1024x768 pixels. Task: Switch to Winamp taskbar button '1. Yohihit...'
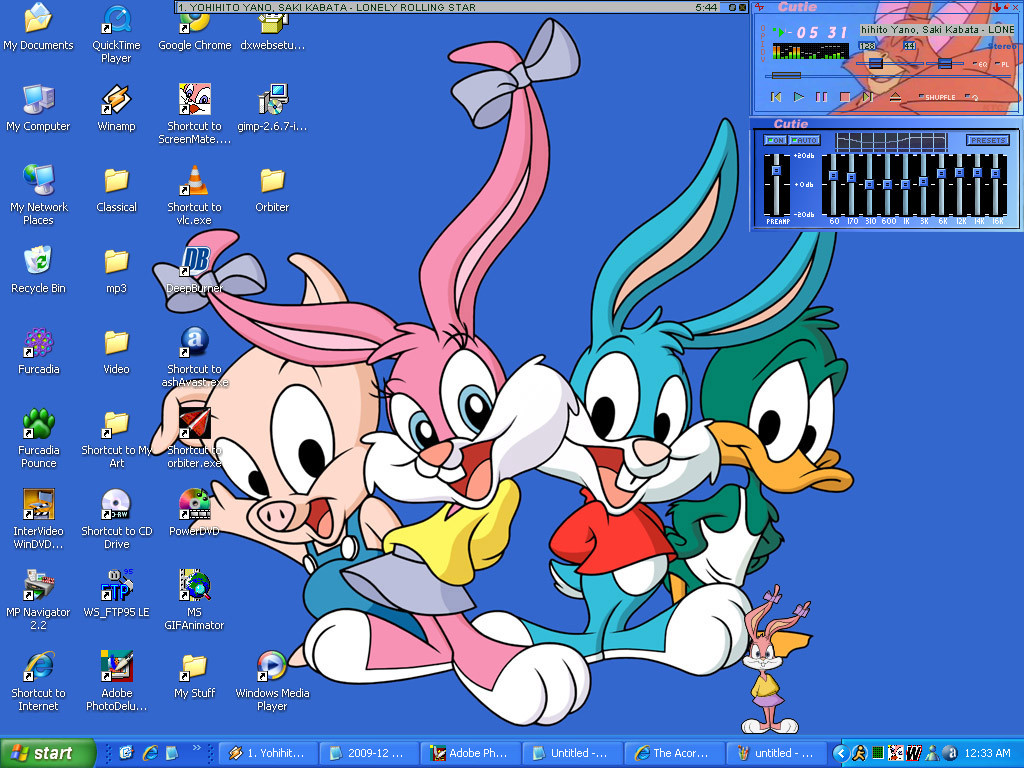tap(270, 753)
